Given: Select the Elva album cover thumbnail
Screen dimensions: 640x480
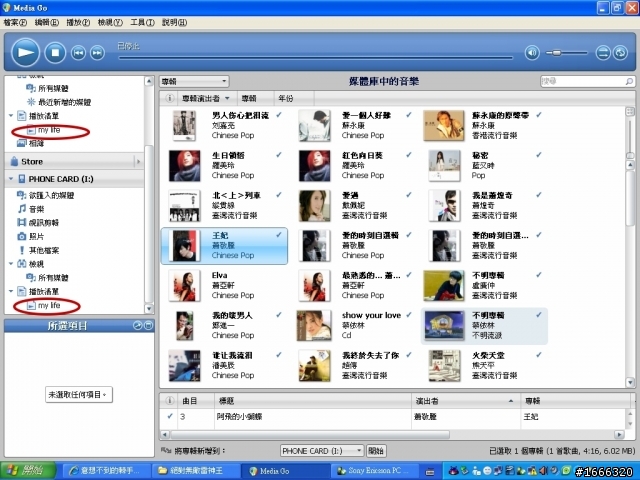Looking at the screenshot, I should click(184, 286).
